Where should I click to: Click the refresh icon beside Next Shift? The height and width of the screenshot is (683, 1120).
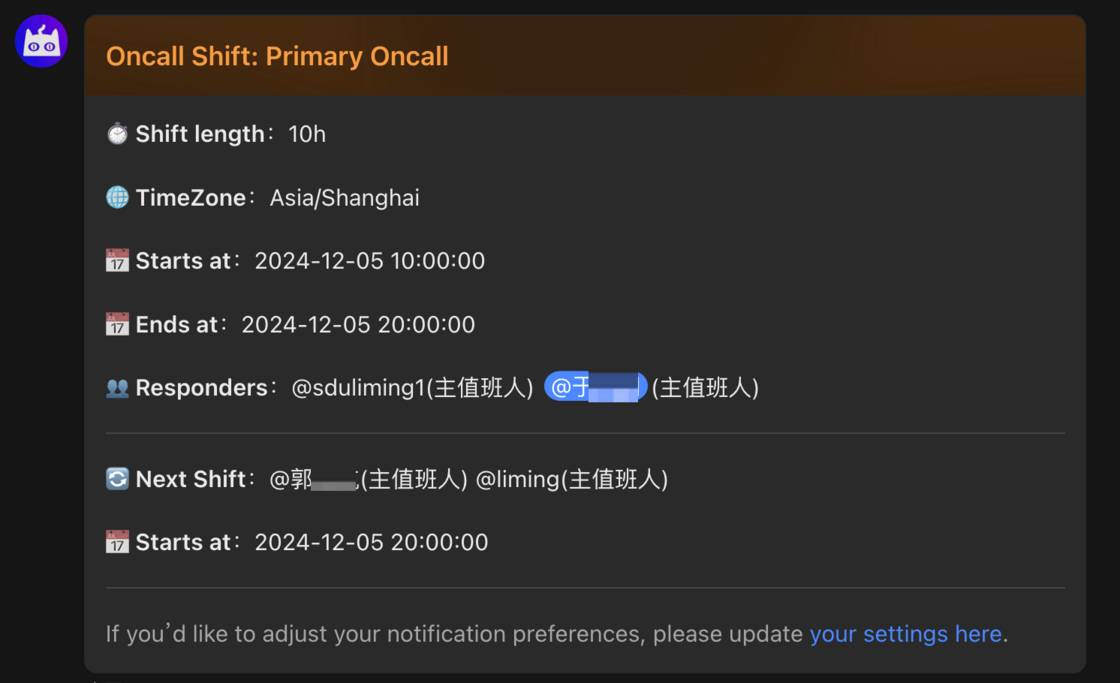117,478
